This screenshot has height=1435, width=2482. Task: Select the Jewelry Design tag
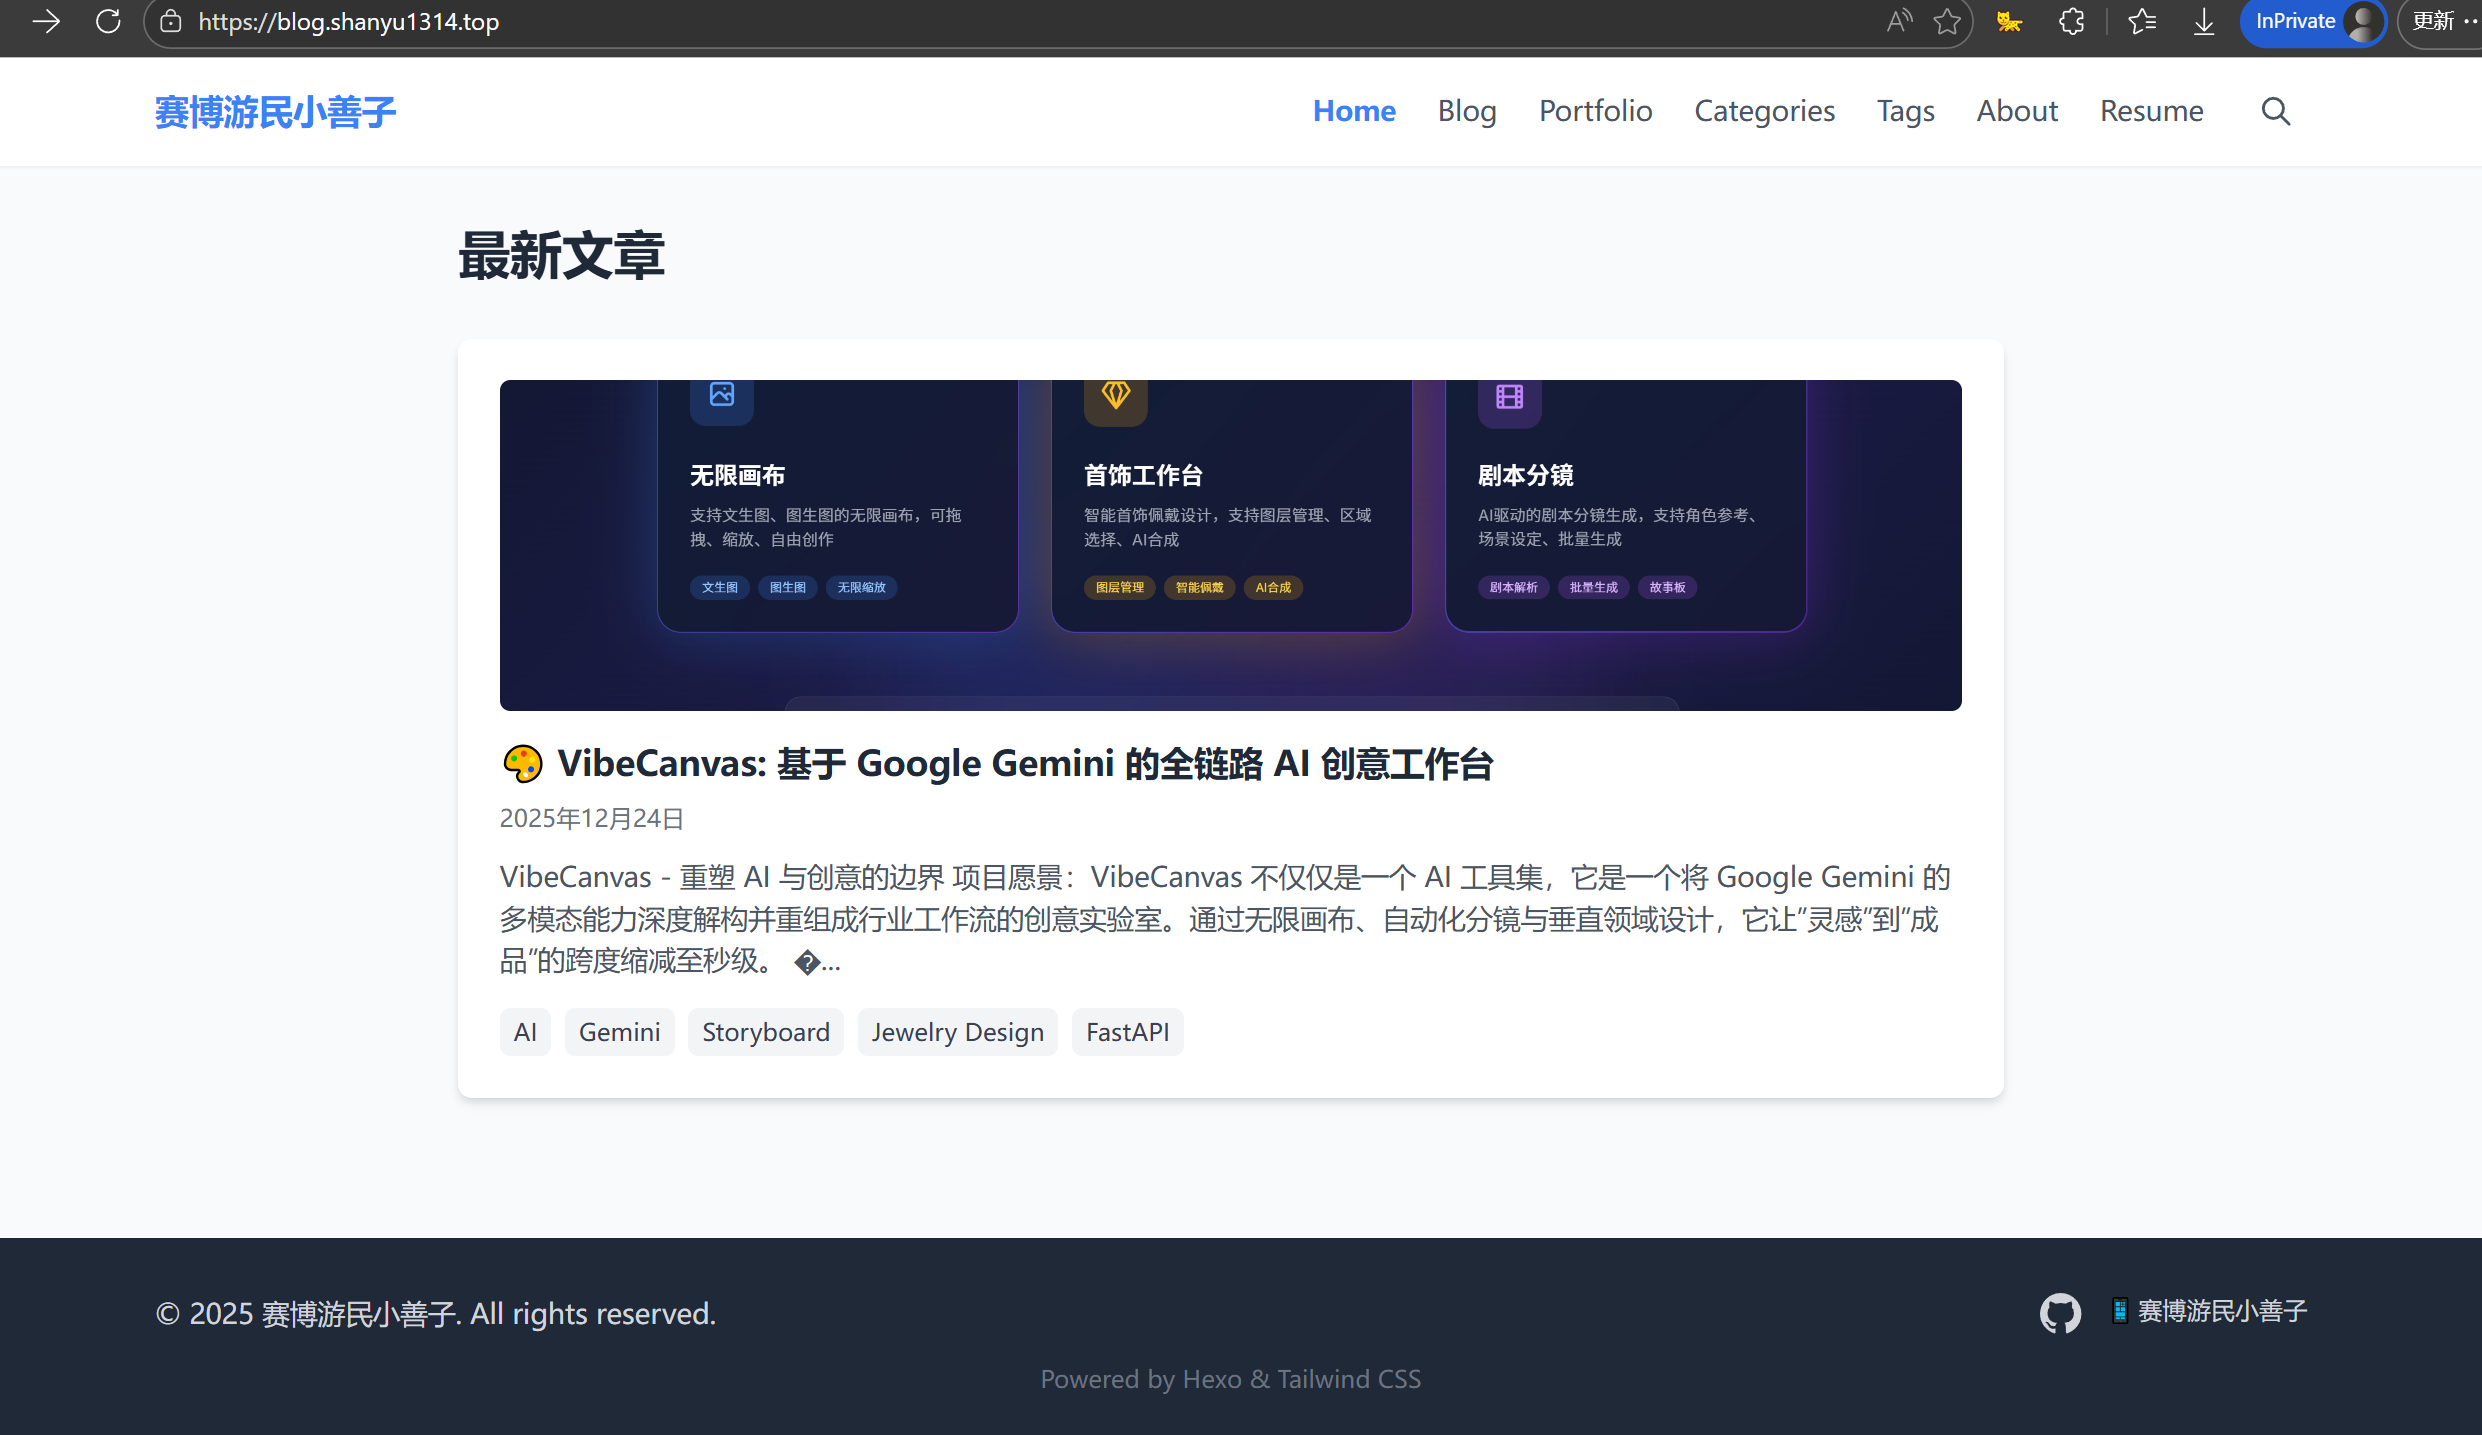957,1032
